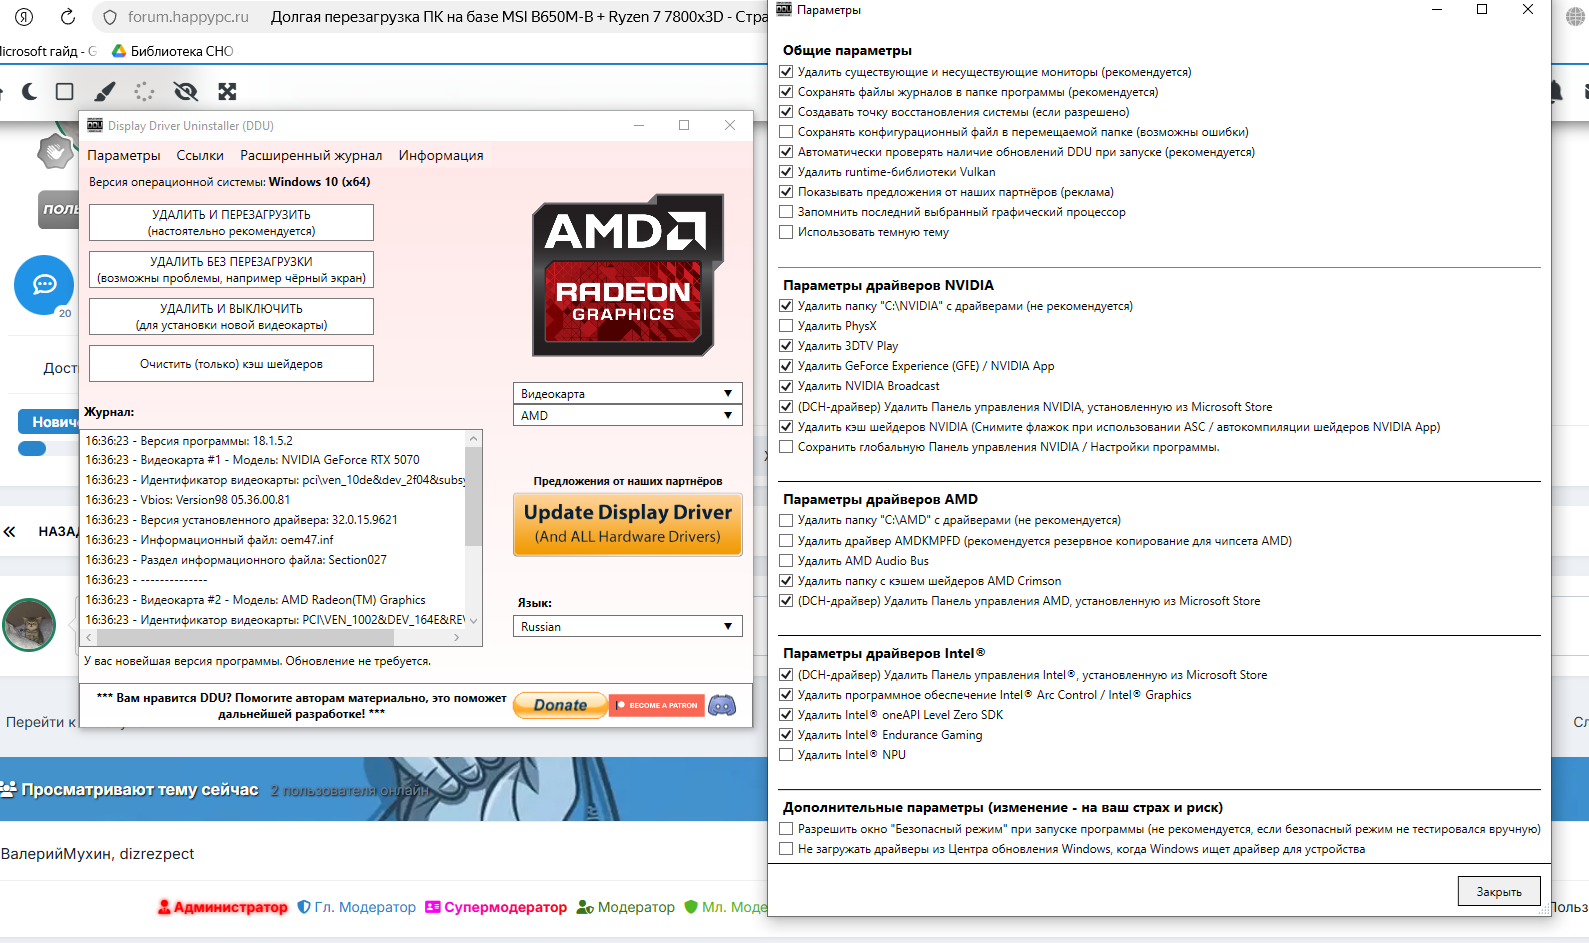Click the Become a Patron button
Image resolution: width=1589 pixels, height=943 pixels.
click(657, 705)
